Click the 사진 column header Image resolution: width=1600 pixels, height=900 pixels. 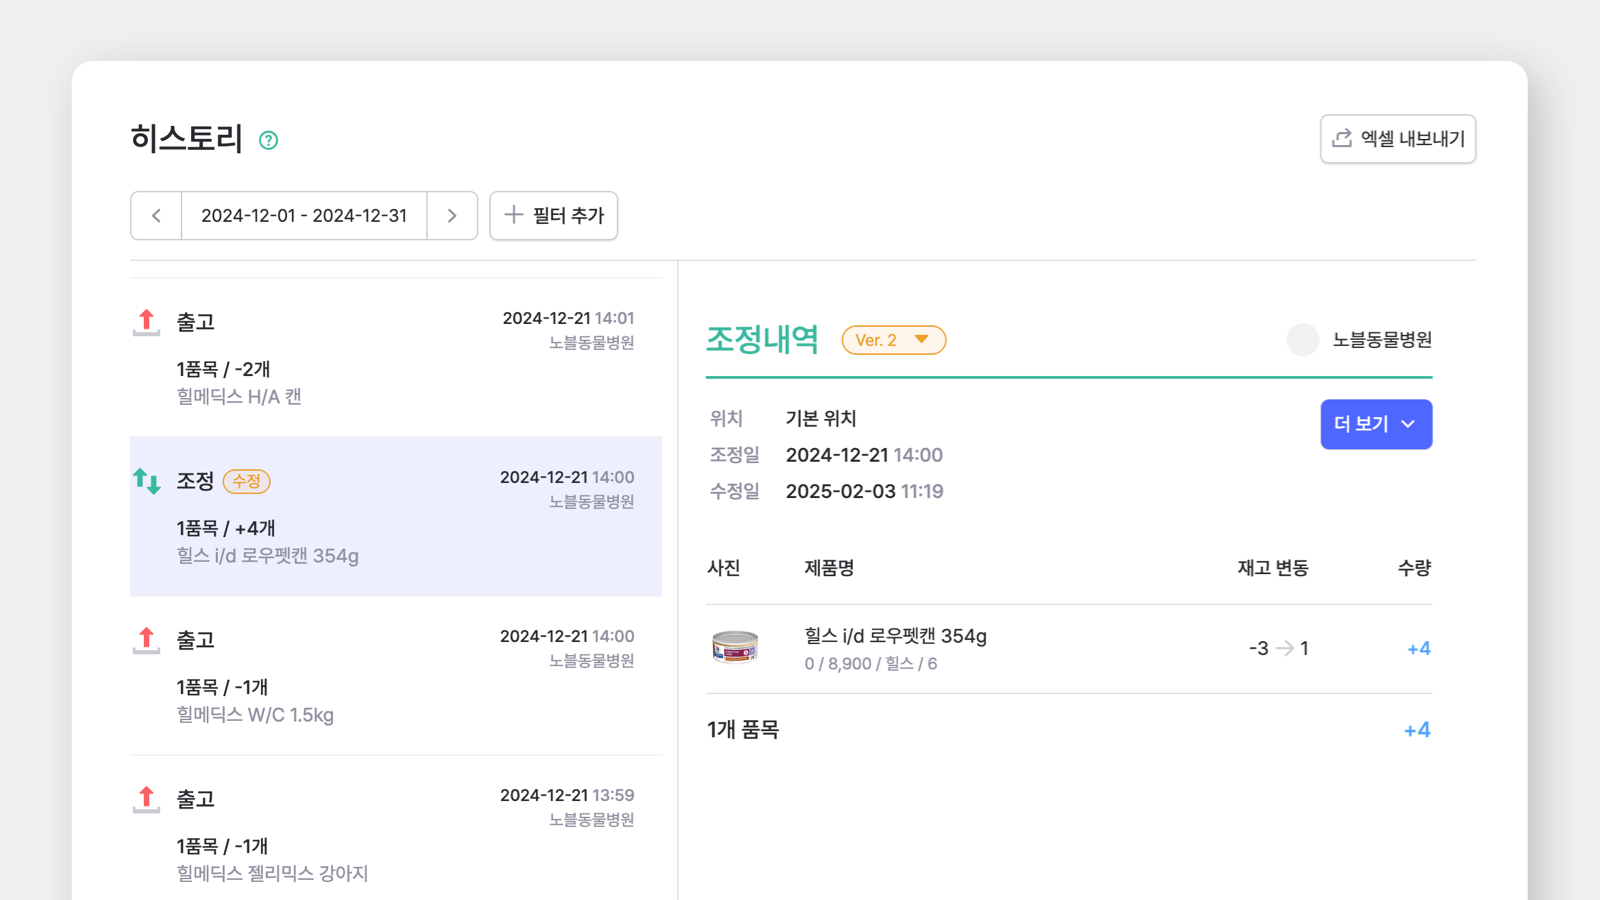coord(724,568)
